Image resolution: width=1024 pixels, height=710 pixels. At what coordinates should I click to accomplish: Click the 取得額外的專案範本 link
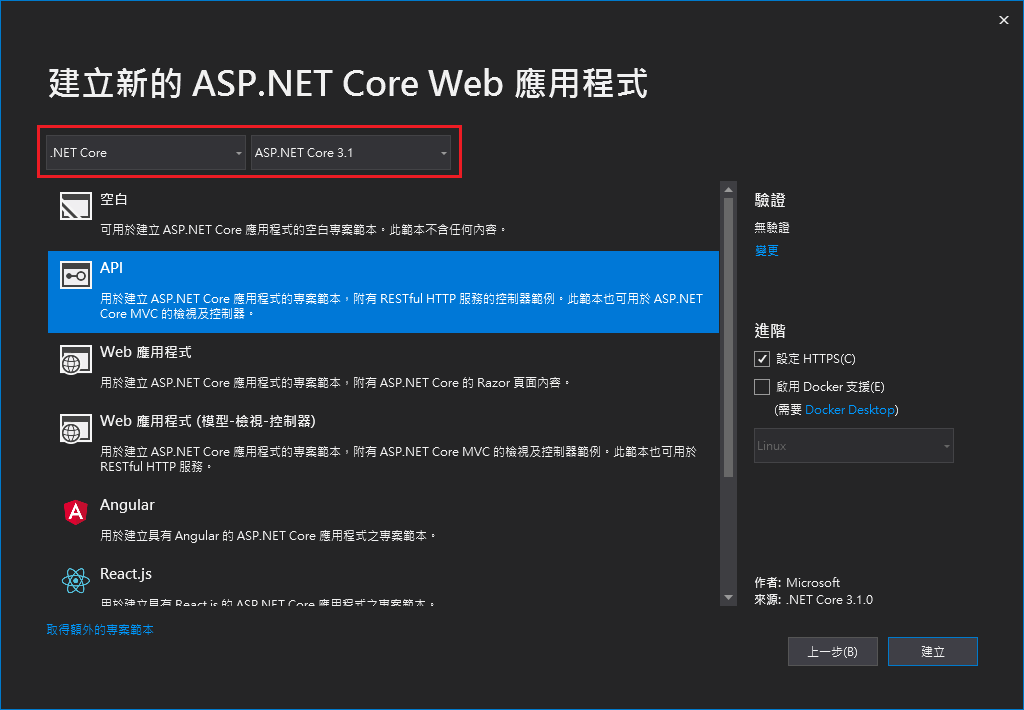pyautogui.click(x=100, y=630)
